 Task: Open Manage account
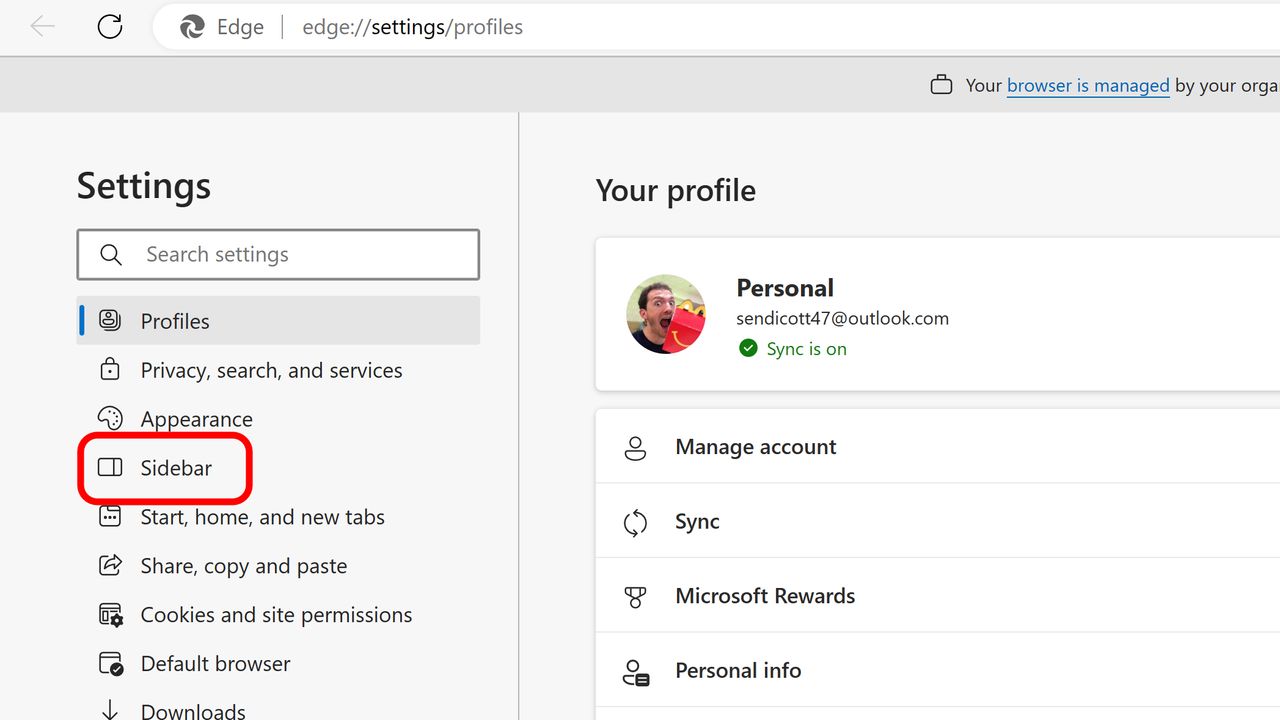[x=938, y=447]
